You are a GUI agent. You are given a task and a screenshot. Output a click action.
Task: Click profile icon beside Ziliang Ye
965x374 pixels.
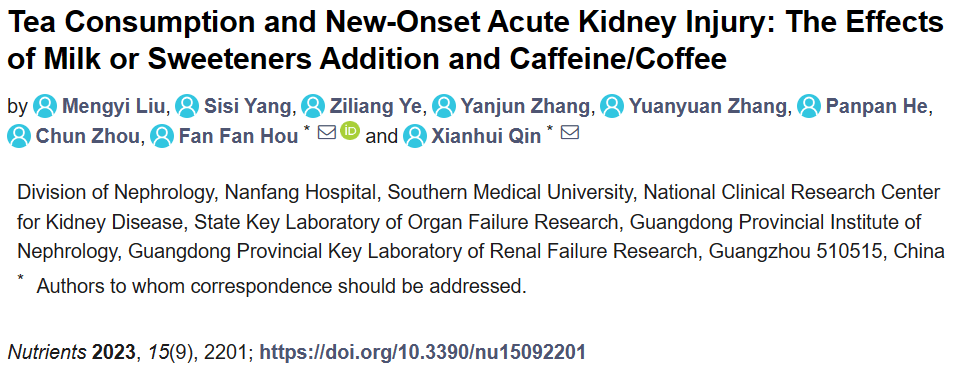pos(313,106)
